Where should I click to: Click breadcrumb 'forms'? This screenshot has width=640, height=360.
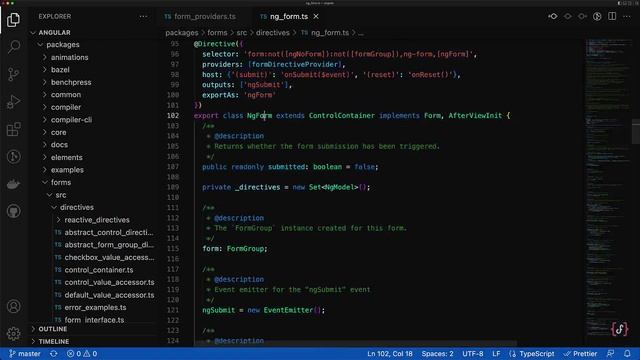(217, 33)
